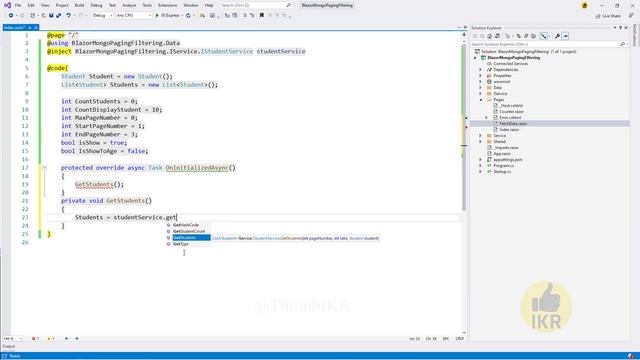Expand the Startup.cs node
Screen dimensions: 640x360
[x=480, y=172]
